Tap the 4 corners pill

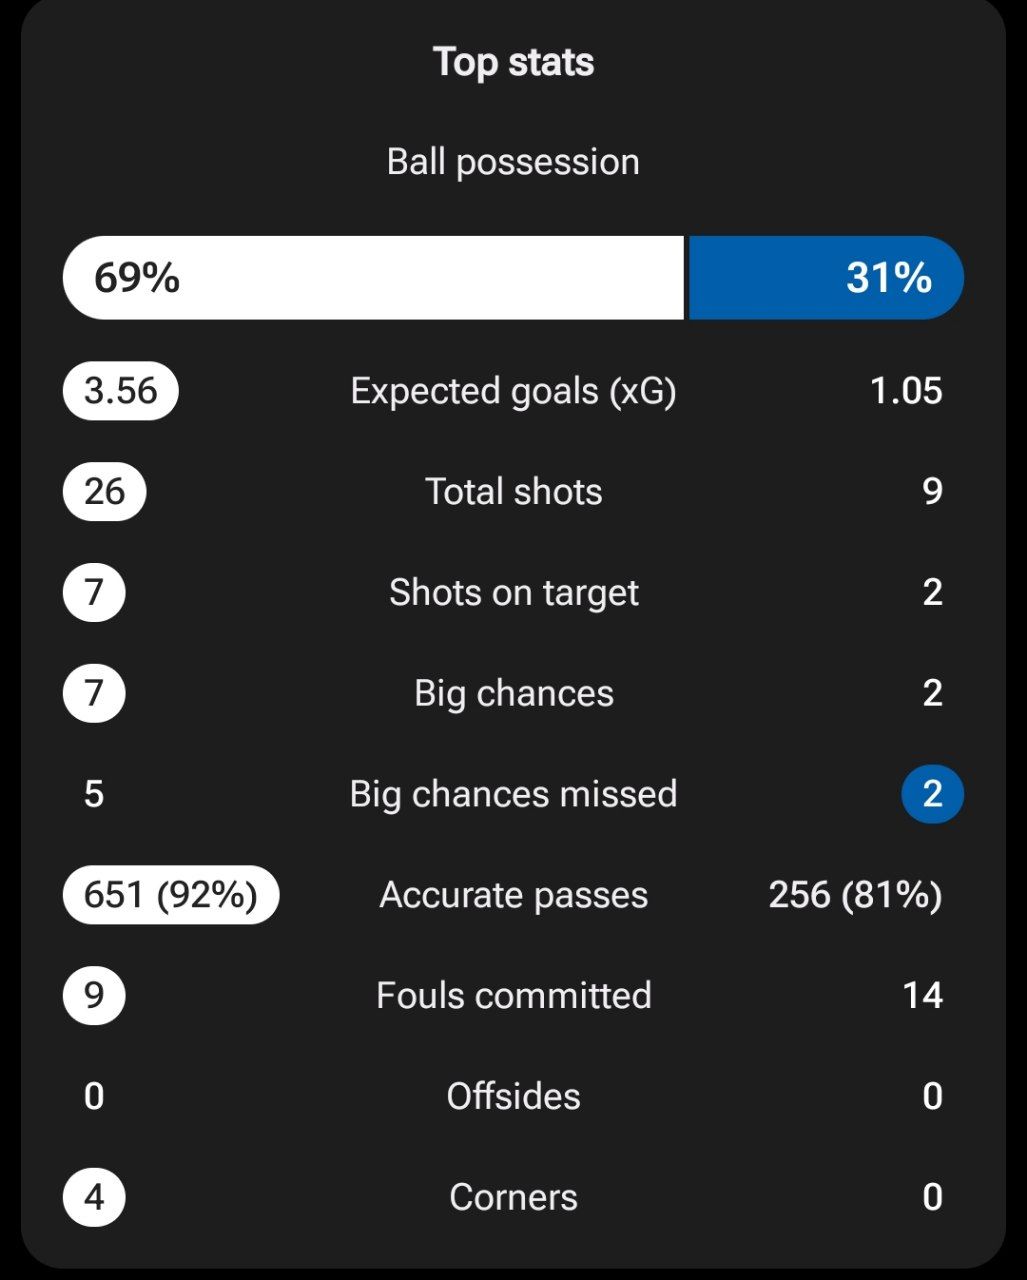(94, 1197)
